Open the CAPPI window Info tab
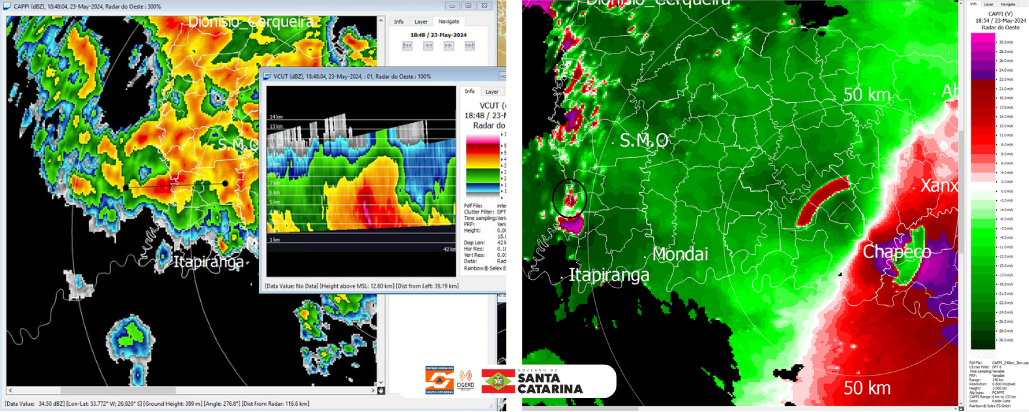The image size is (1029, 412). (398, 21)
